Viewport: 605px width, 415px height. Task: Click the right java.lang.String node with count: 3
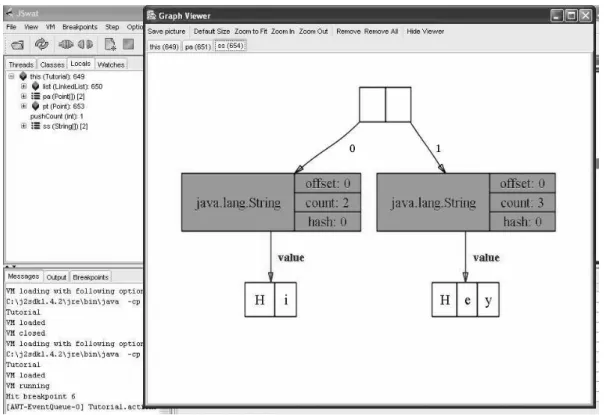click(x=466, y=202)
